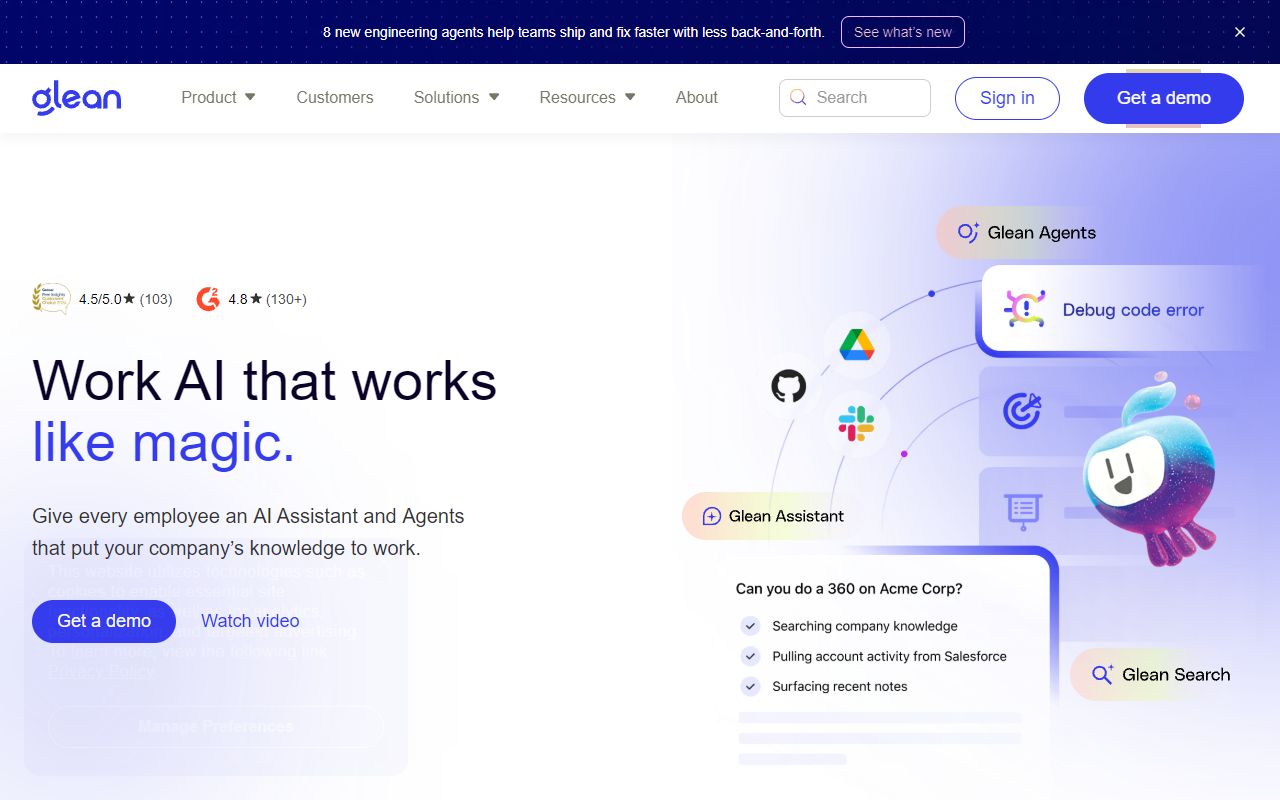Check Surfacing recent notes
1280x800 pixels.
[x=750, y=686]
